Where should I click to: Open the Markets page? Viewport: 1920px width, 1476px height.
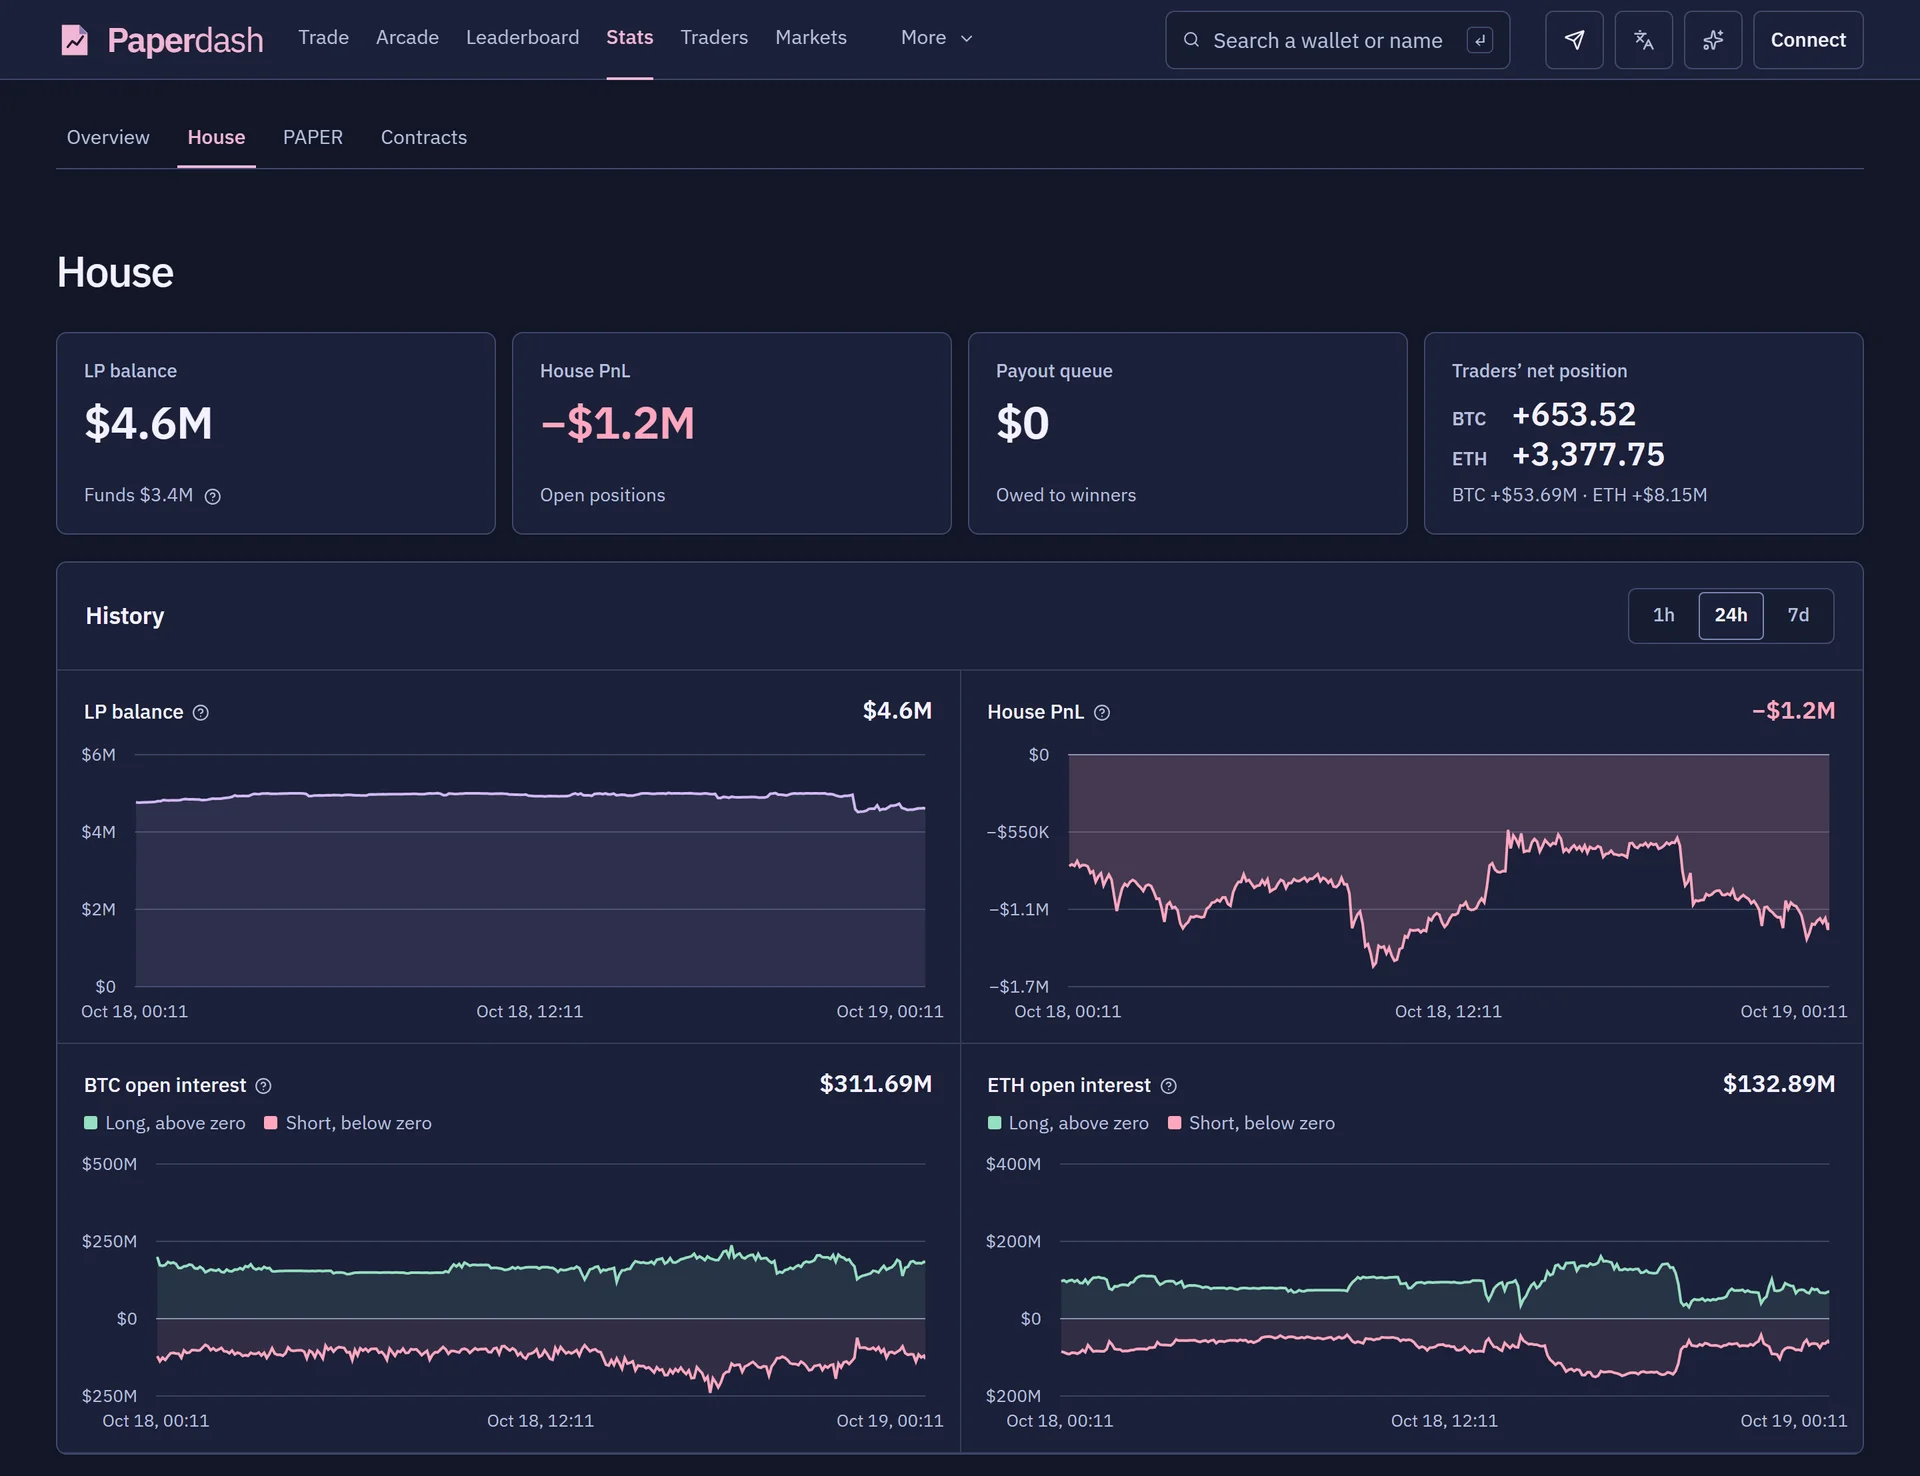pyautogui.click(x=811, y=38)
